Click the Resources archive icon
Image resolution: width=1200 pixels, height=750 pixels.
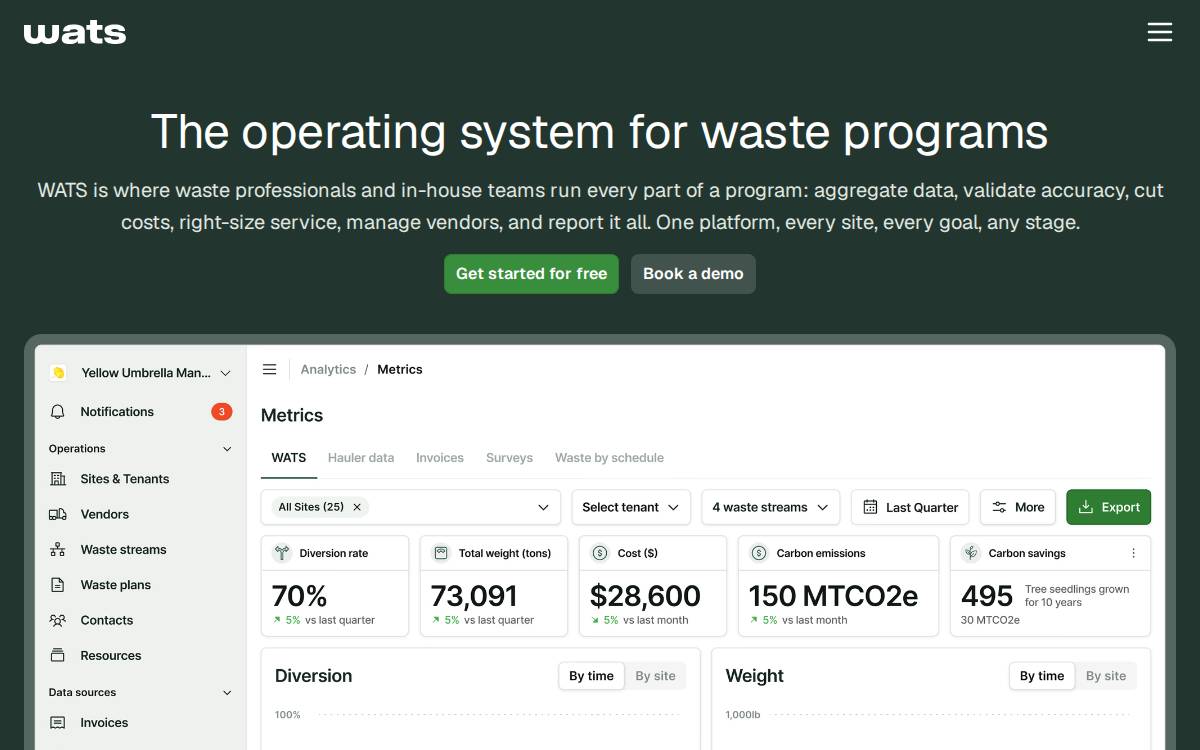[x=58, y=656]
